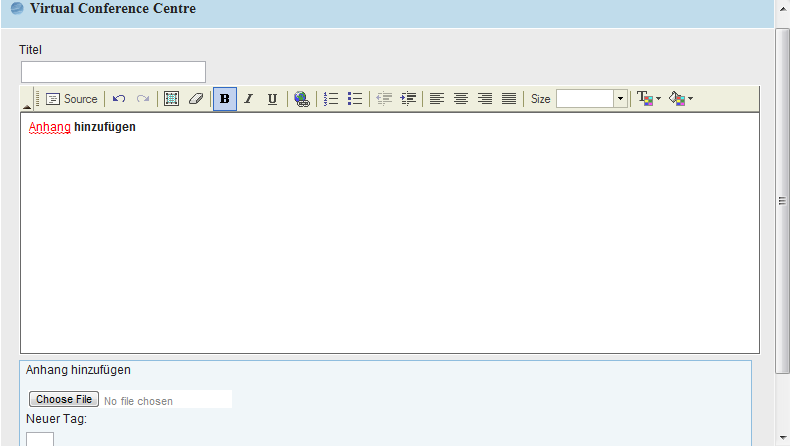Open the font Size dropdown
Viewport: 790px width, 447px height.
point(620,99)
